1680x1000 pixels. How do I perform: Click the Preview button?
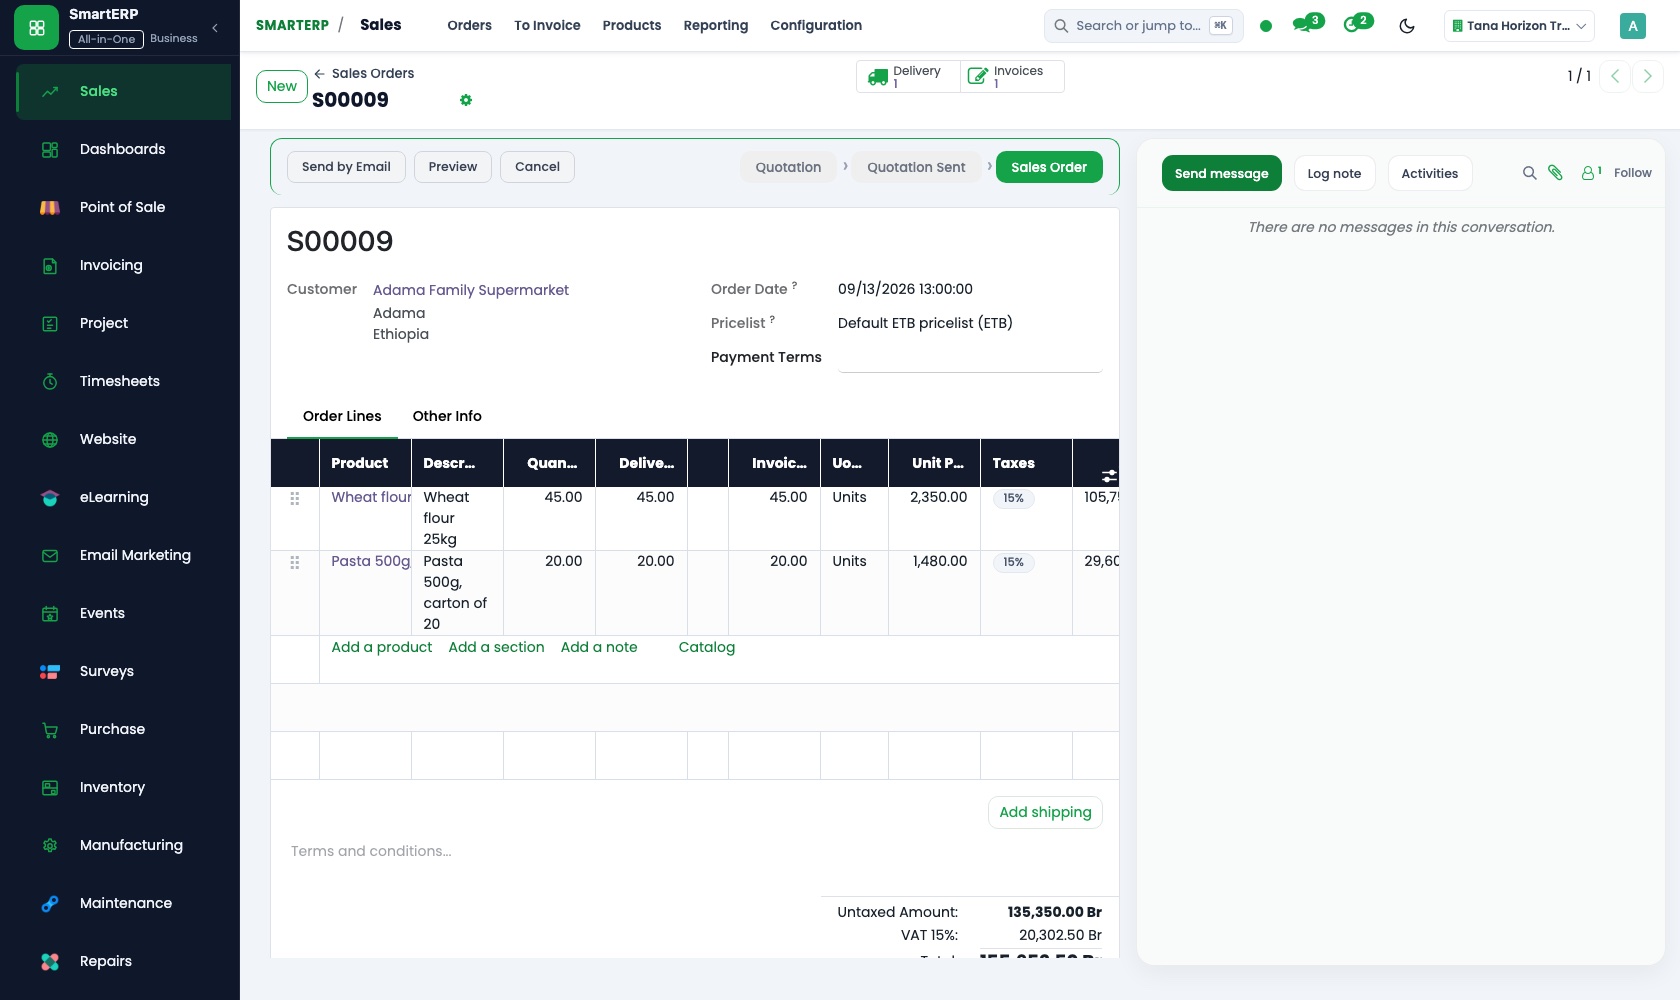(453, 167)
